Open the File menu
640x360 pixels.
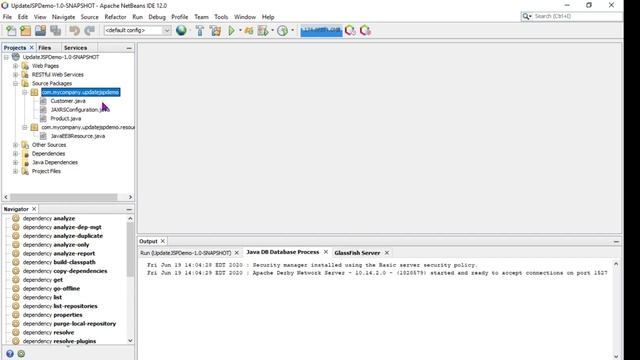[x=7, y=17]
